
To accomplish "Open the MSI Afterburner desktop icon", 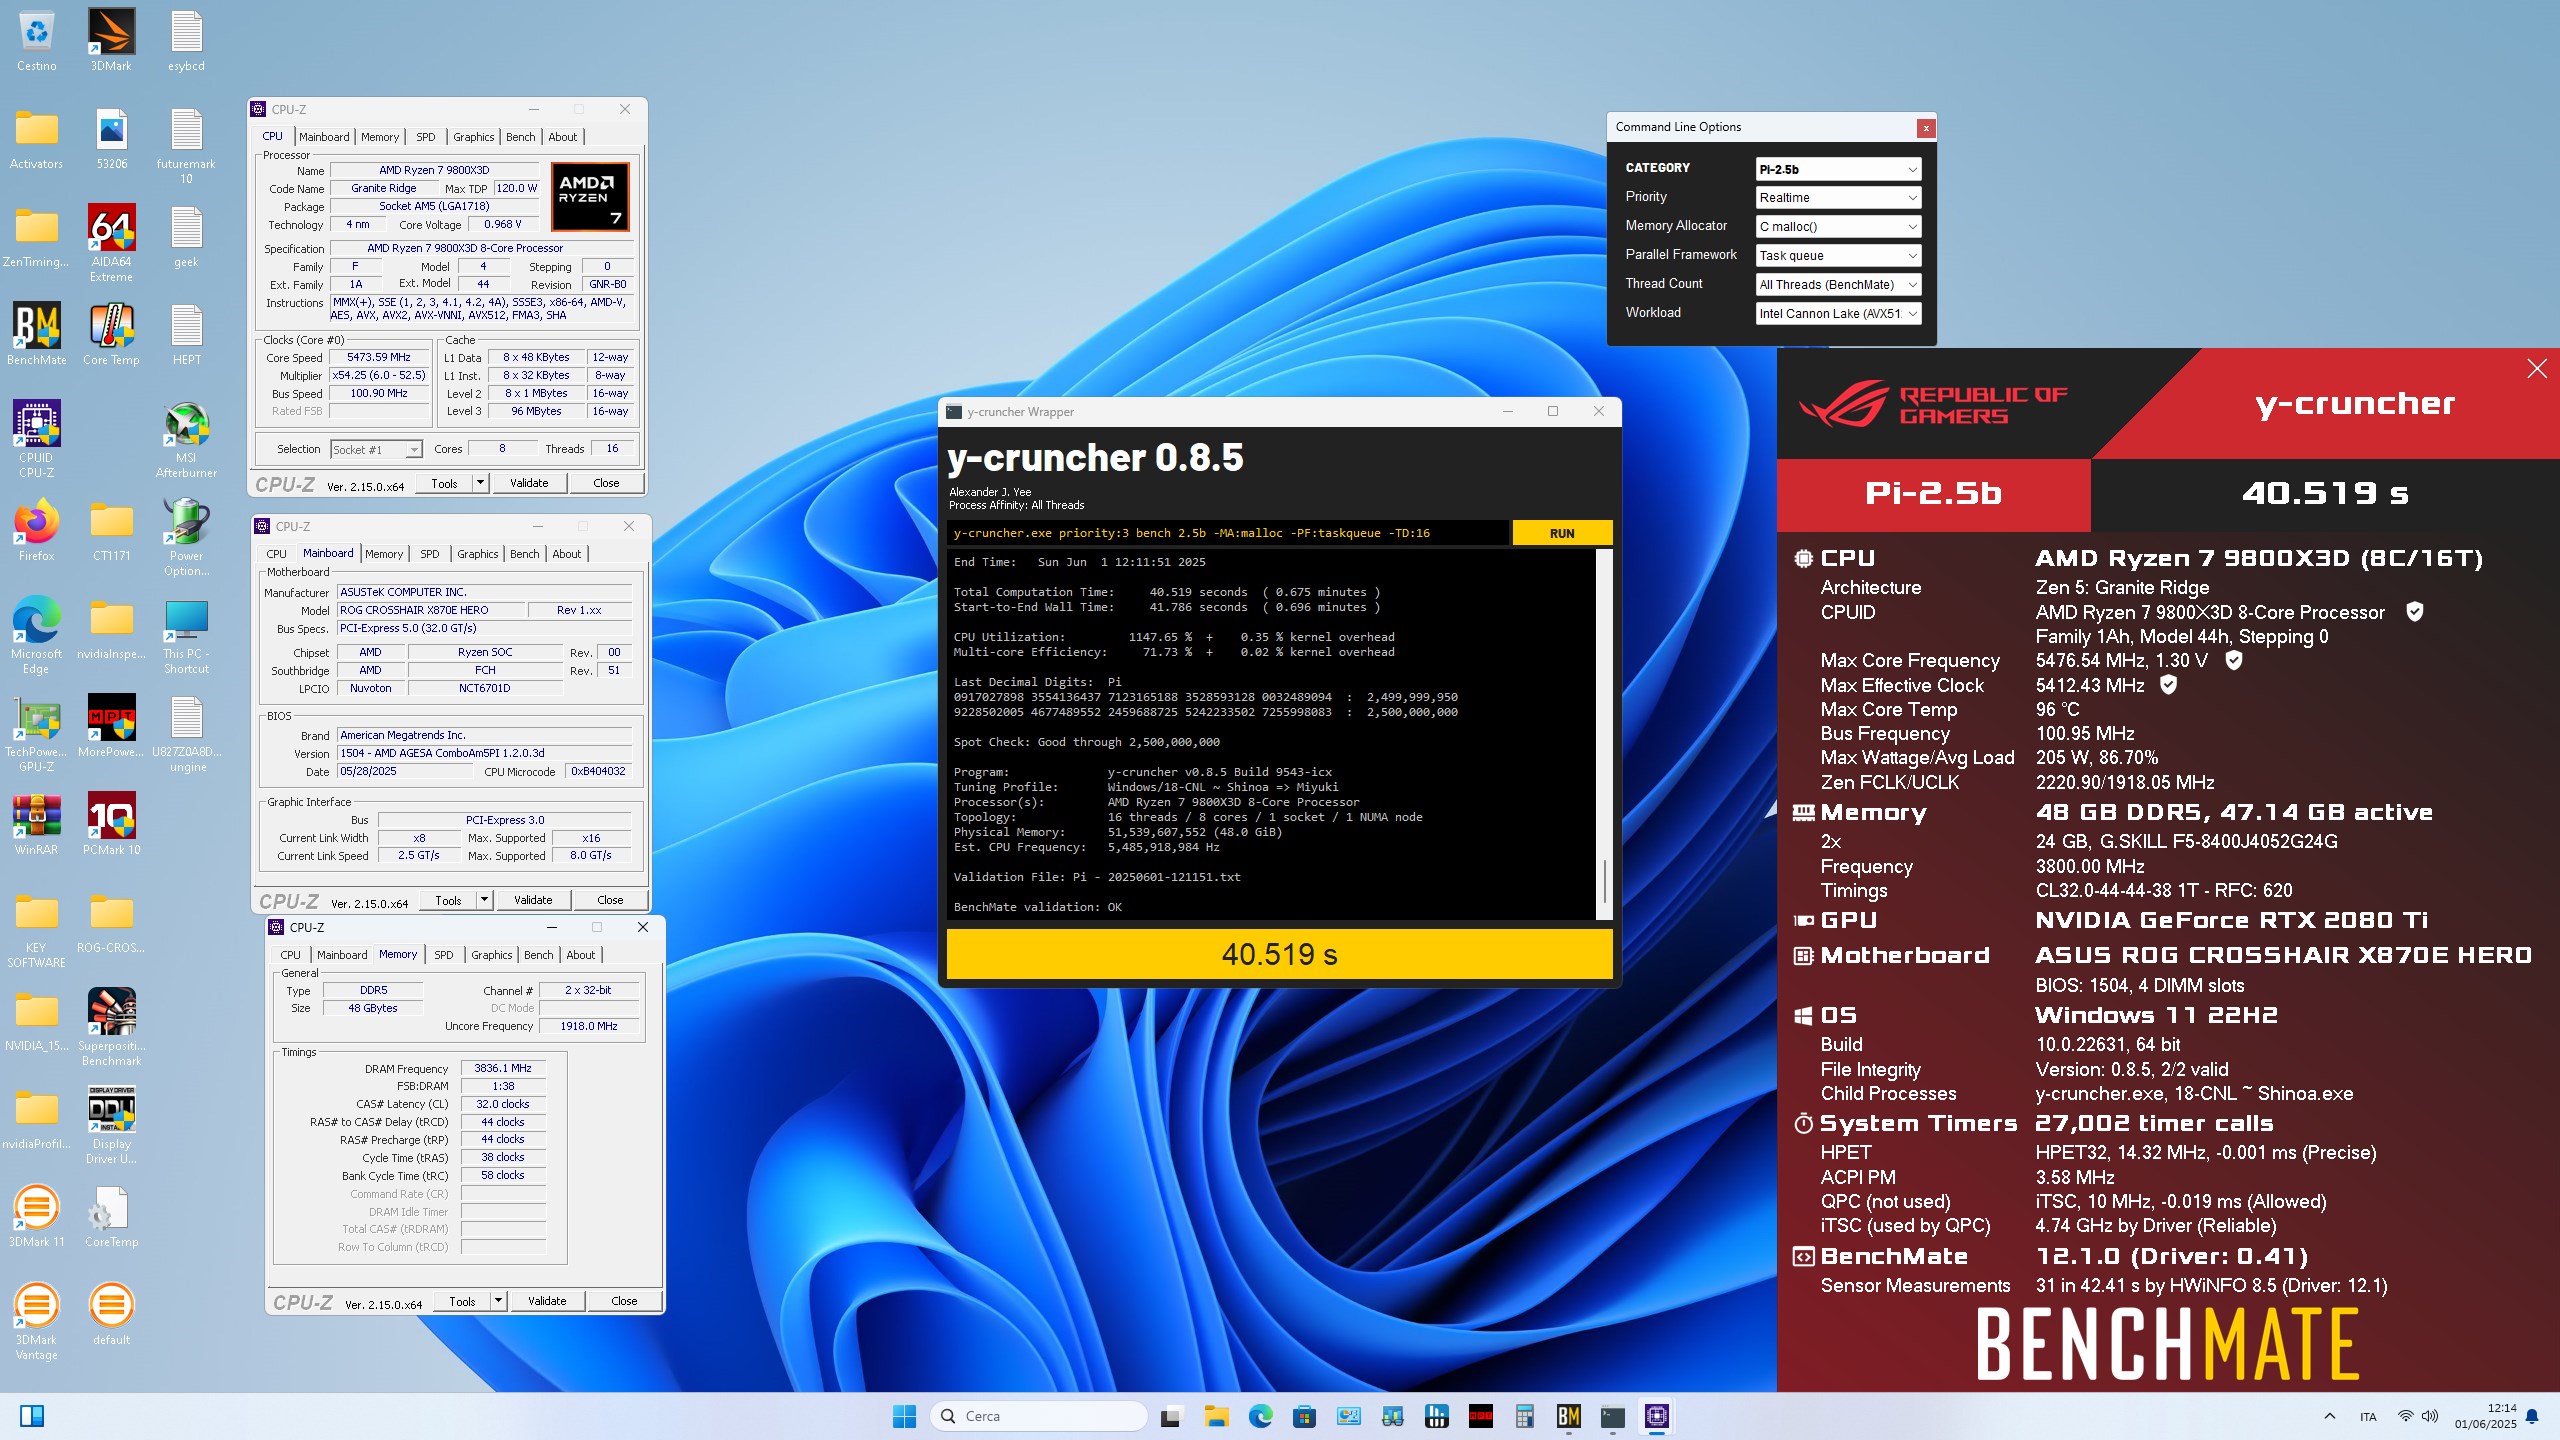I will point(186,439).
